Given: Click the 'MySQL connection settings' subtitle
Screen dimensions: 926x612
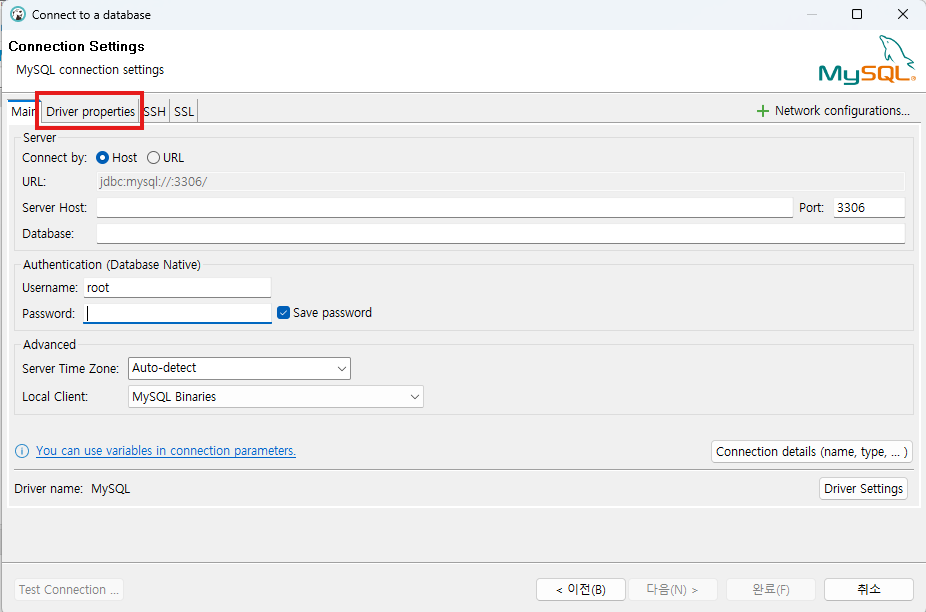Looking at the screenshot, I should coord(90,70).
